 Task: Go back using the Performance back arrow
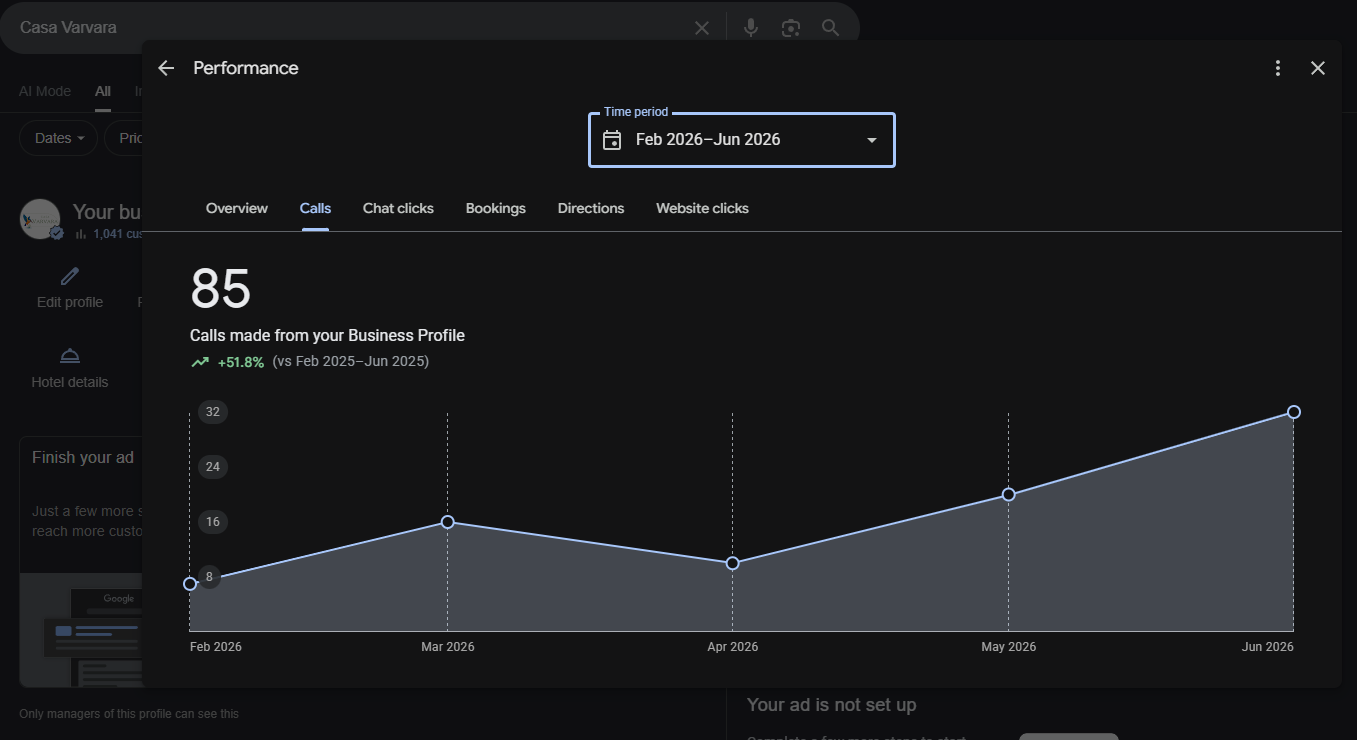166,68
